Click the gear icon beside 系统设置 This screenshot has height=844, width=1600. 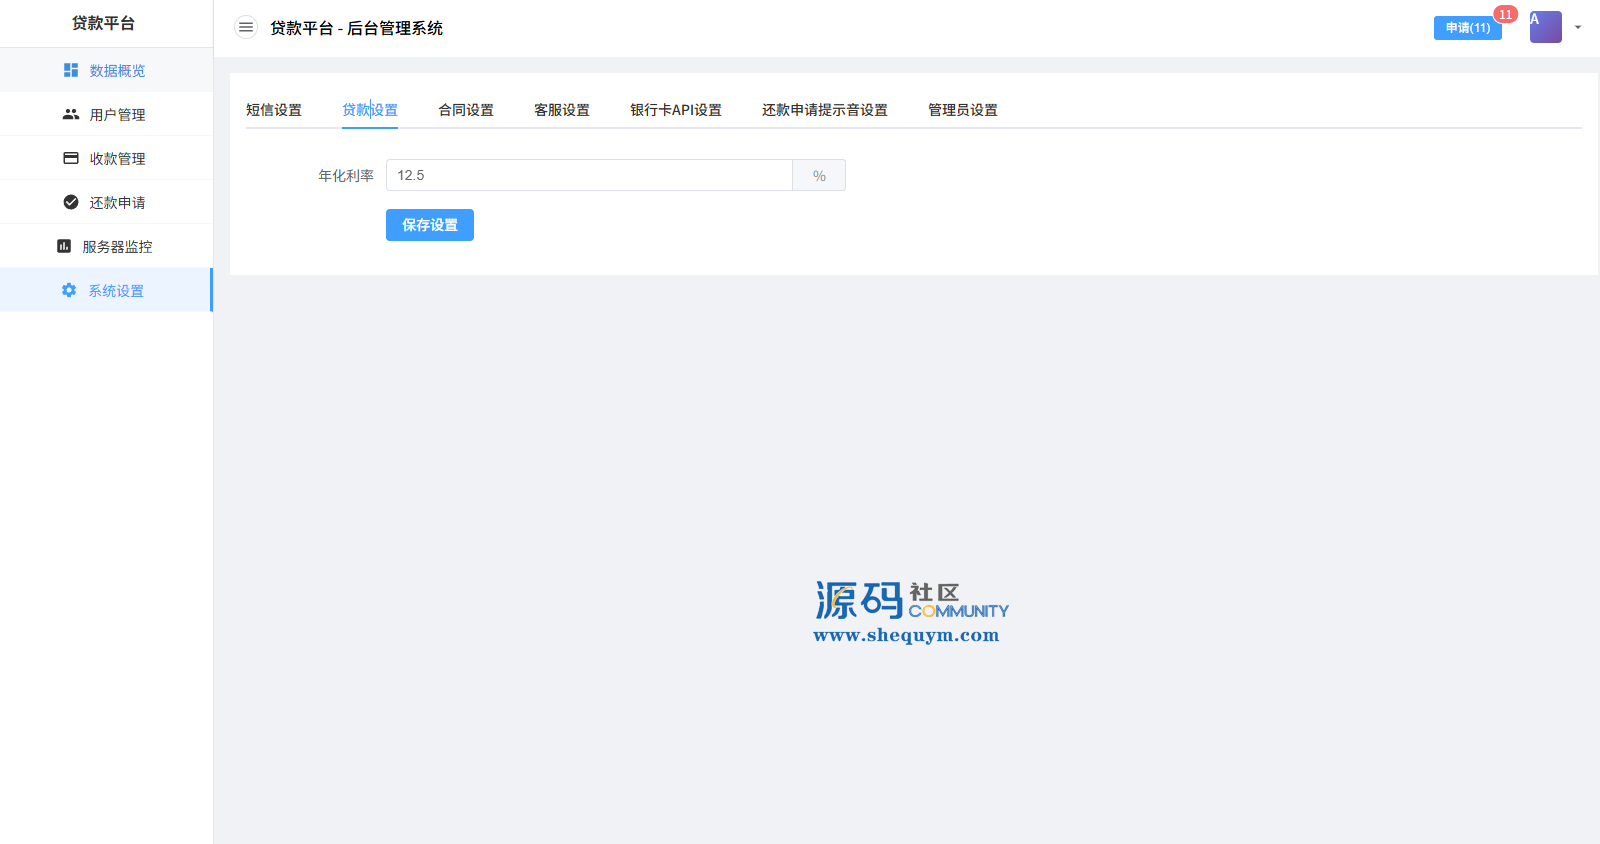[69, 290]
